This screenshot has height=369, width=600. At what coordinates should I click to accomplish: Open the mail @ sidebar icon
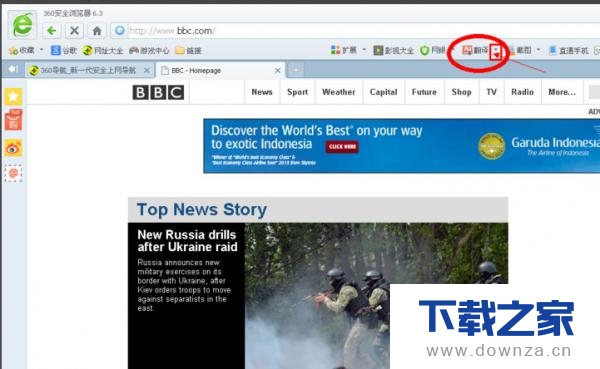tap(13, 173)
